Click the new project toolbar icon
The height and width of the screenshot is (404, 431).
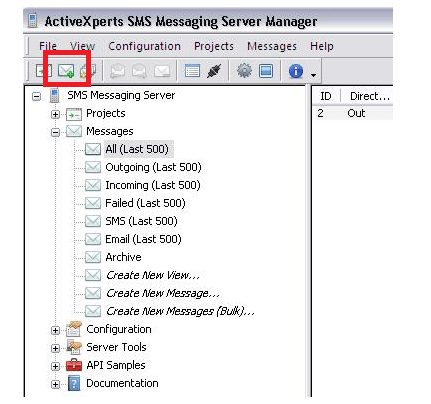click(x=44, y=71)
